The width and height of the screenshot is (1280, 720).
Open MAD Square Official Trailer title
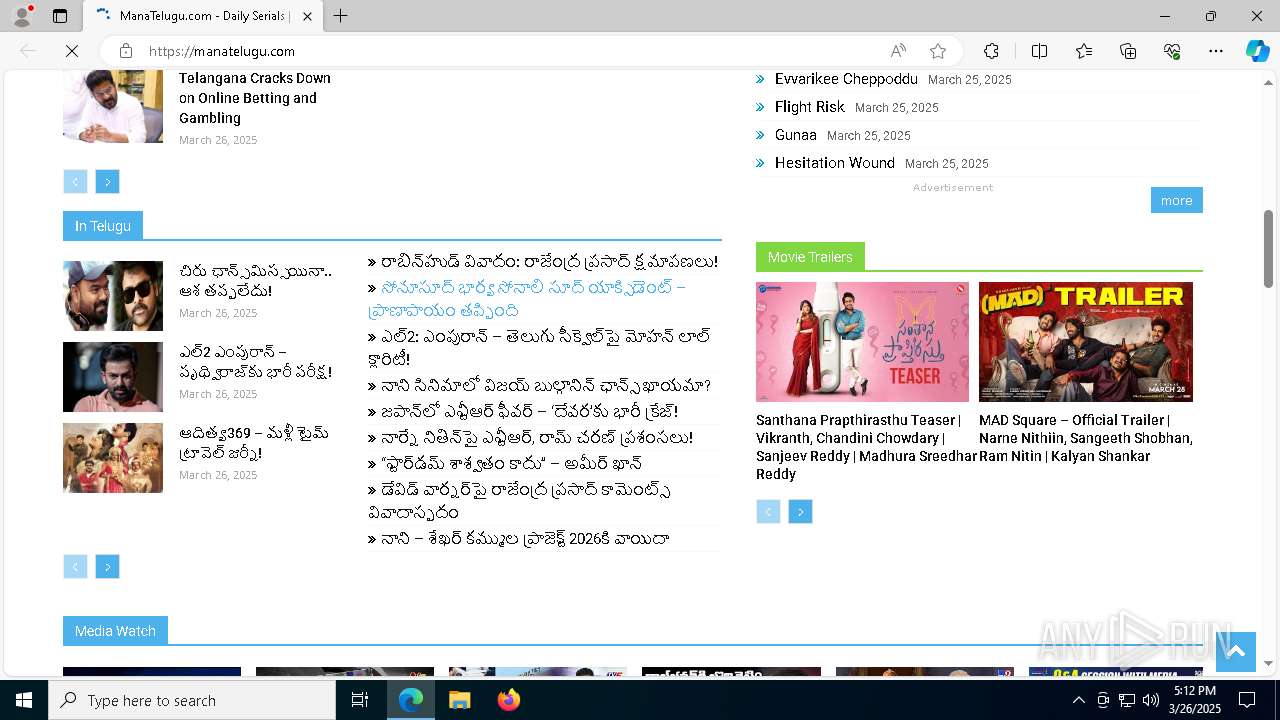1086,438
